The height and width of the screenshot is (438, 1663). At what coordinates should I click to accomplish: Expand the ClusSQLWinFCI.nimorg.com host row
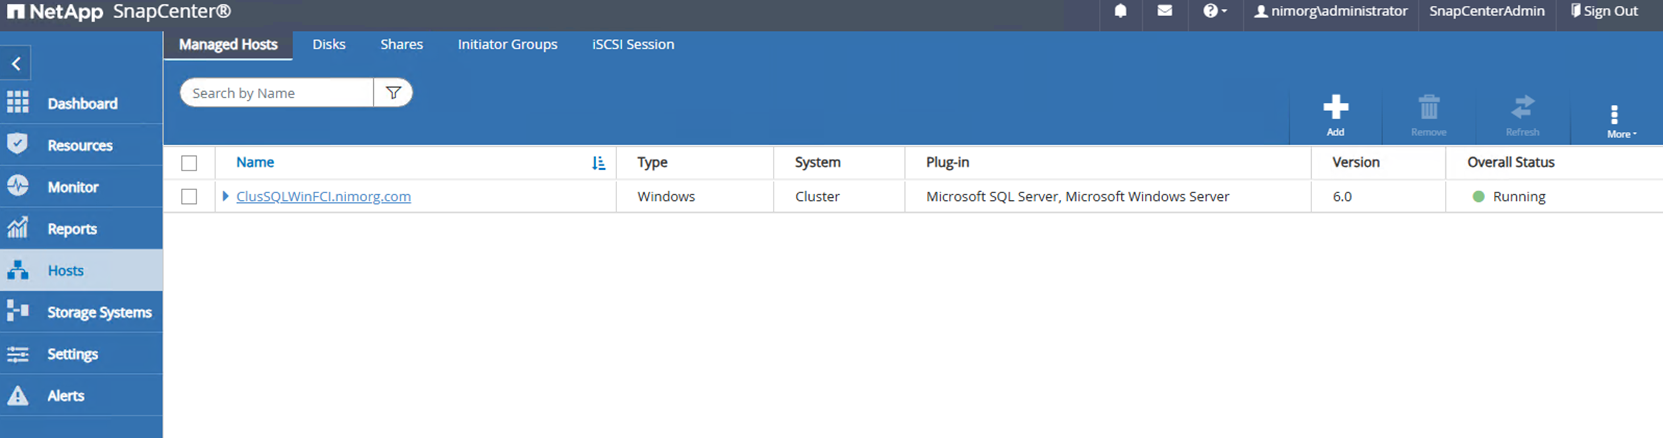tap(225, 196)
